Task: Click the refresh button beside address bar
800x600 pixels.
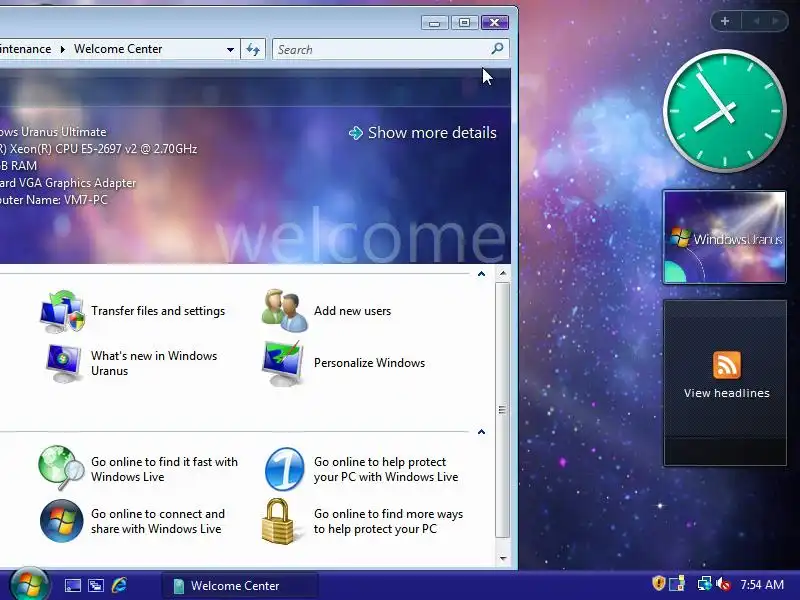Action: 253,49
